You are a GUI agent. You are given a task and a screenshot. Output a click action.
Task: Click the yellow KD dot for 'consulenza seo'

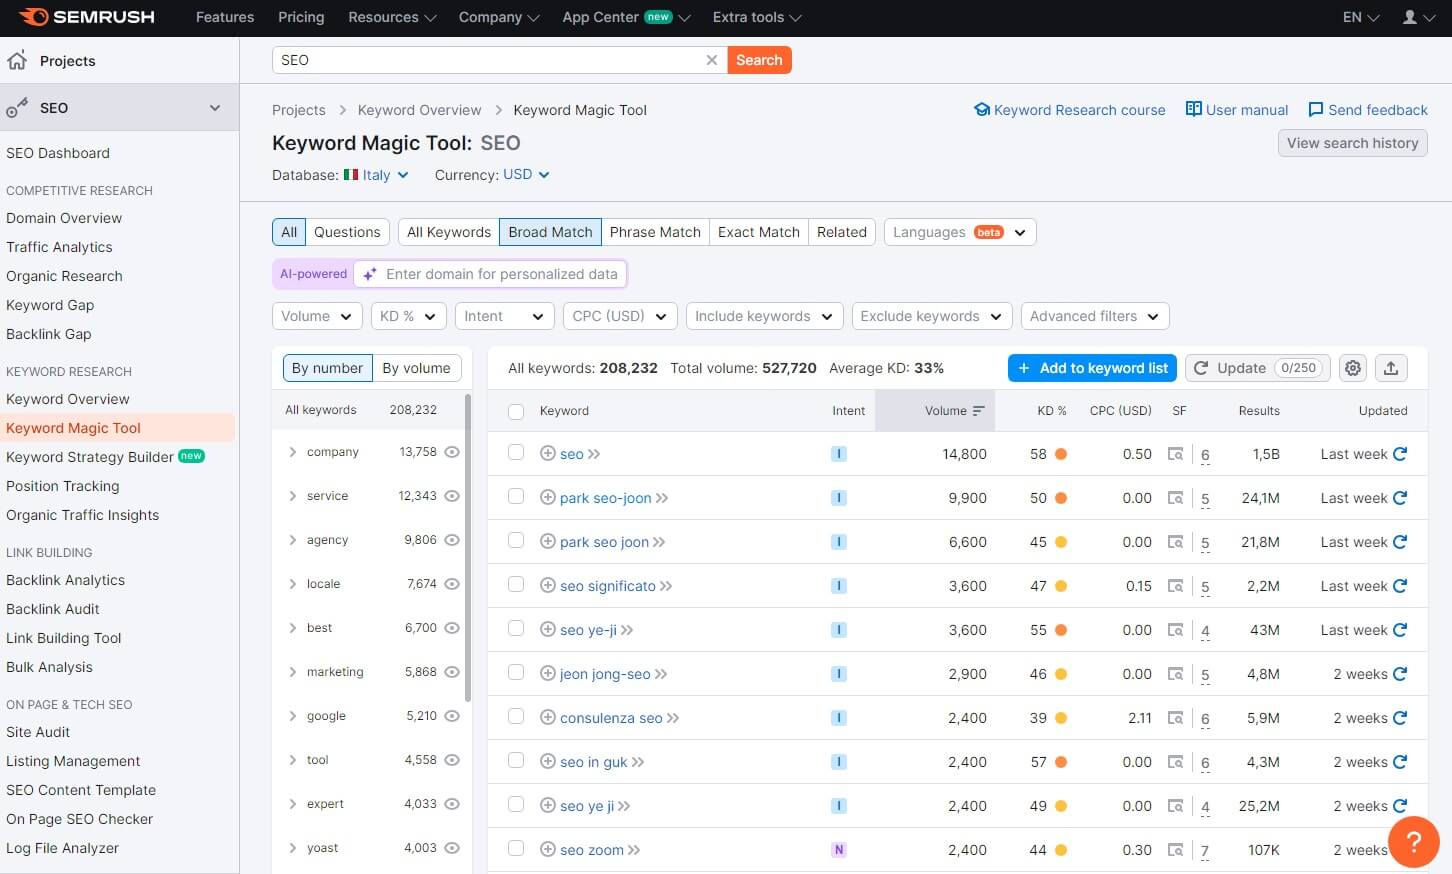click(x=1061, y=718)
